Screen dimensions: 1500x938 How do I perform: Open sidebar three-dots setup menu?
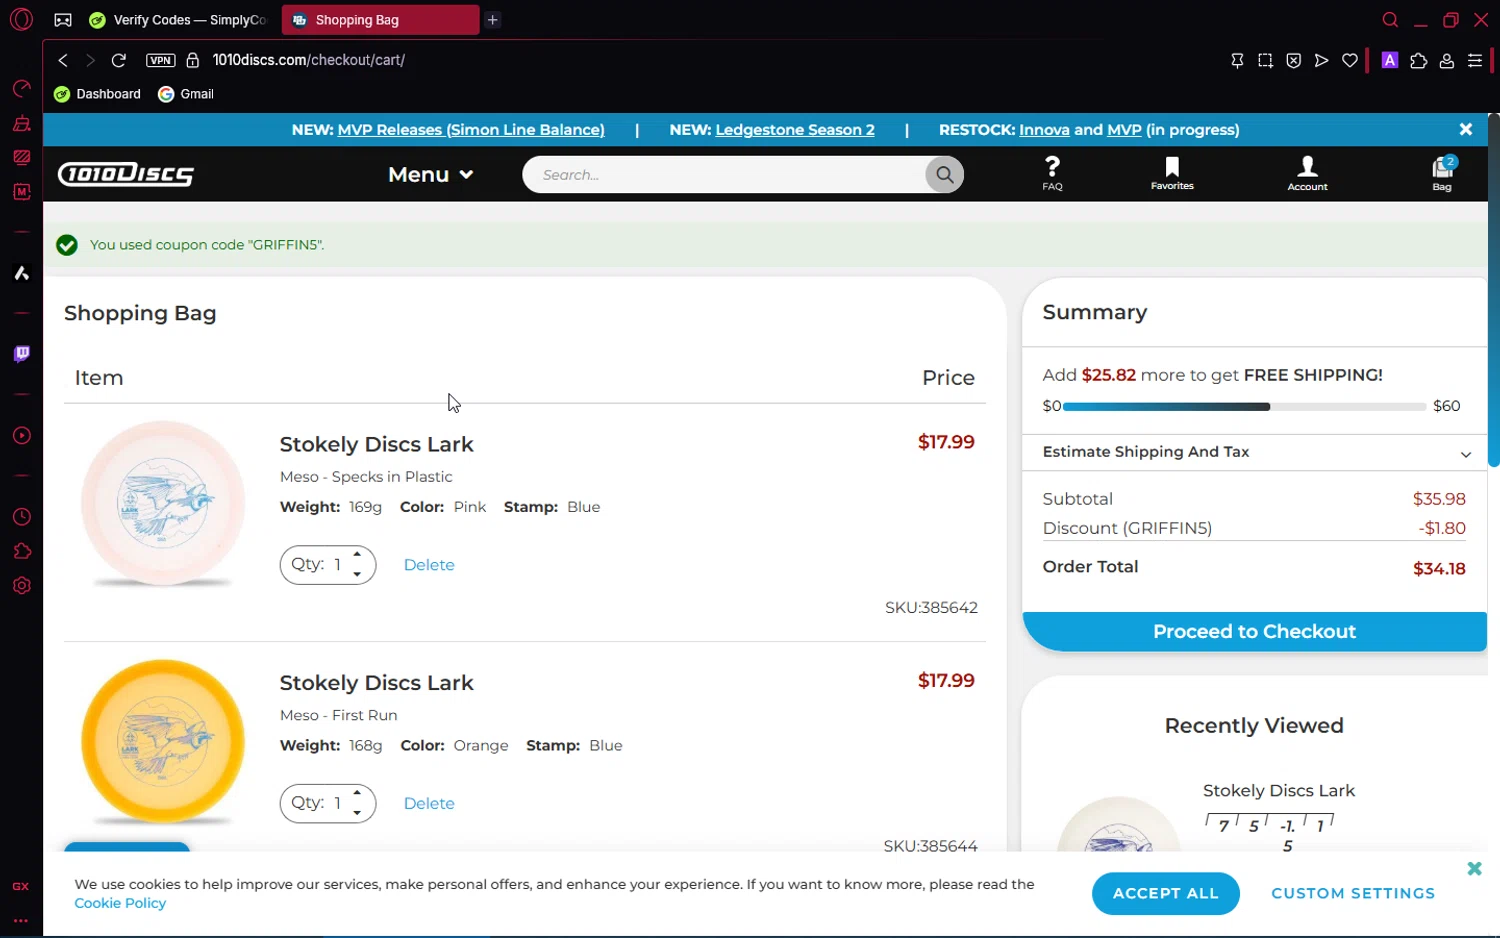[x=21, y=921]
